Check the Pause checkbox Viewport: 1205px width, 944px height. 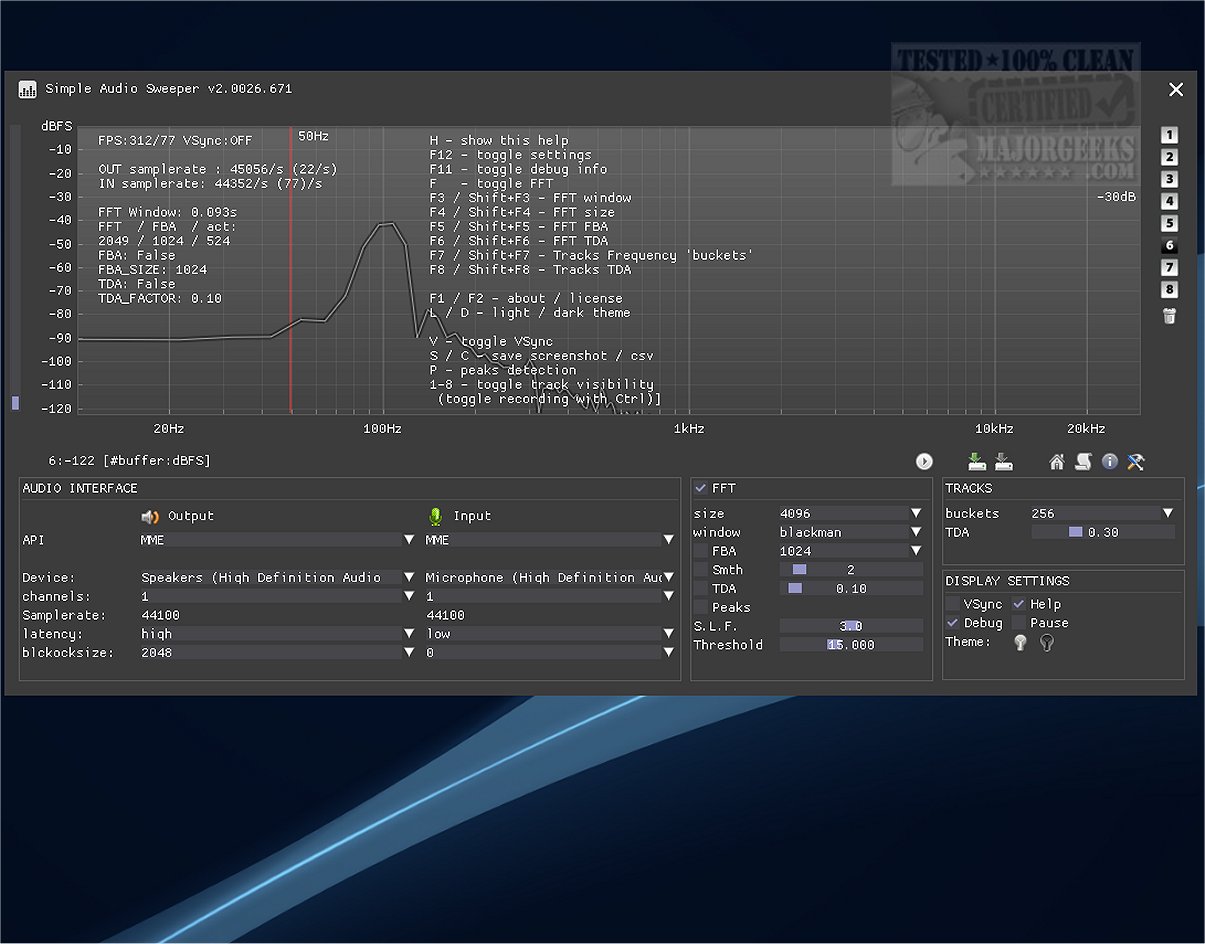(1019, 623)
